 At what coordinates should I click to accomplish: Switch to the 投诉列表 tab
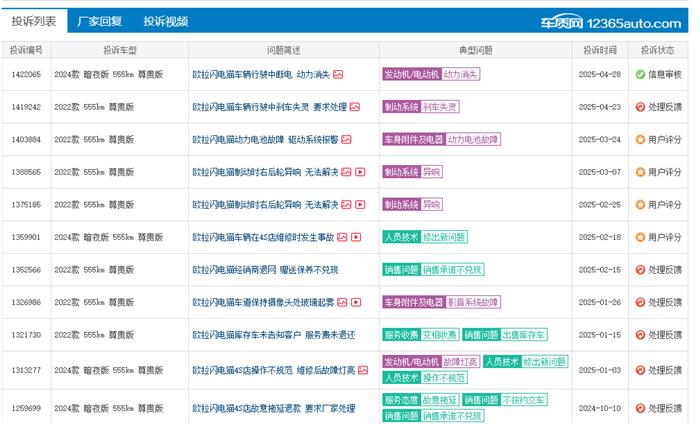point(34,21)
